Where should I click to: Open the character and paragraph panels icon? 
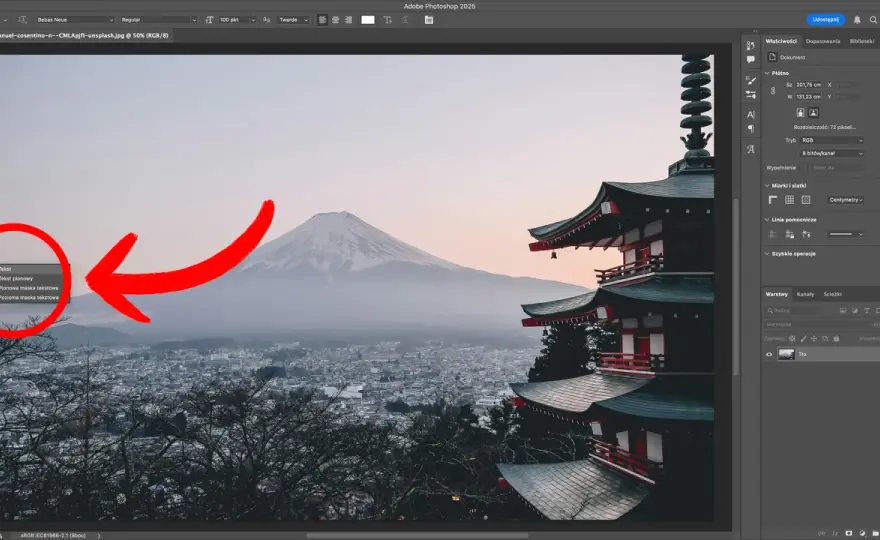[x=429, y=20]
